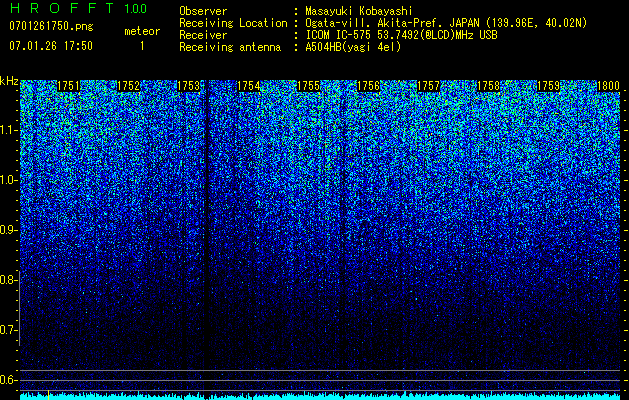Viewport: 629px width, 400px height.
Task: Click the Receiver label
Action: pos(203,35)
